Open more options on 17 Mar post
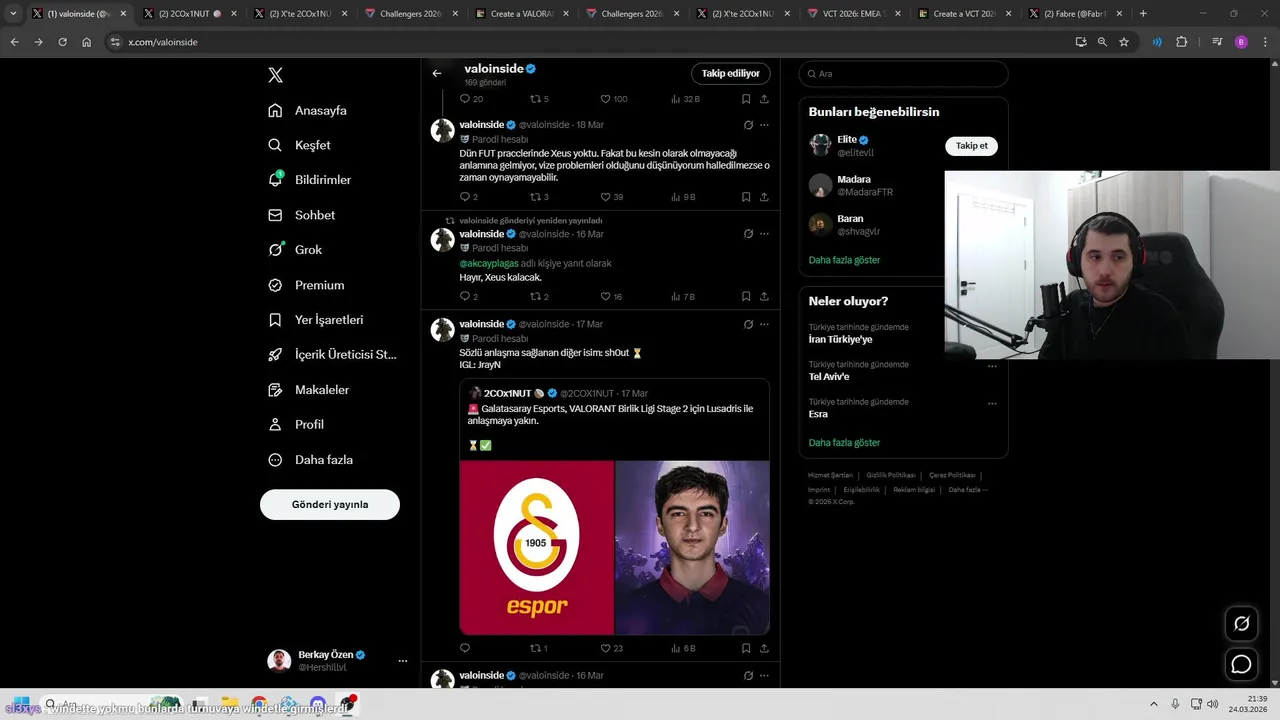Image resolution: width=1280 pixels, height=720 pixels. 764,324
